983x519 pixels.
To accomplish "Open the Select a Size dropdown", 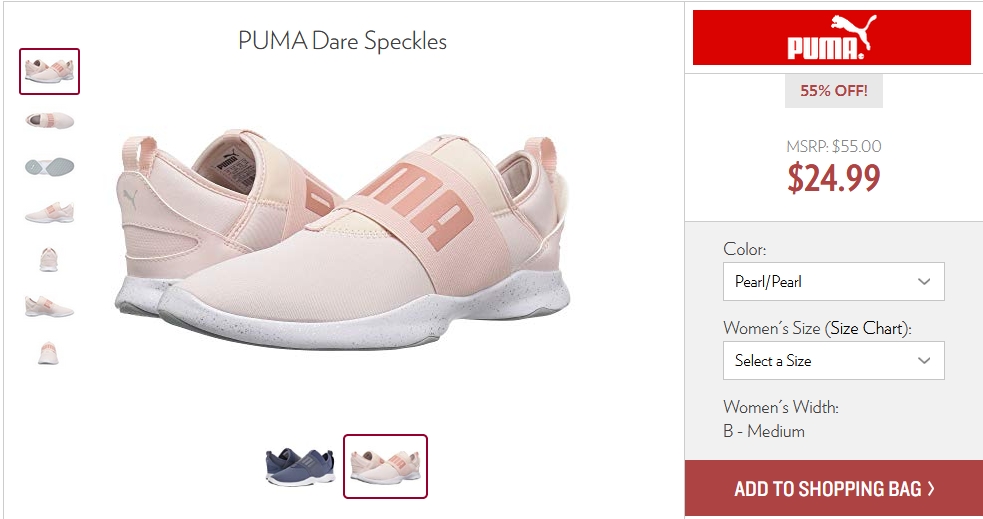I will pyautogui.click(x=833, y=360).
